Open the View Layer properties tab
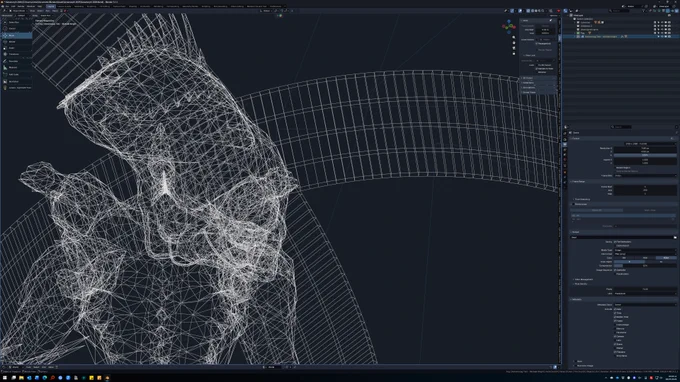Screen dimensions: 680x382 click(x=565, y=150)
